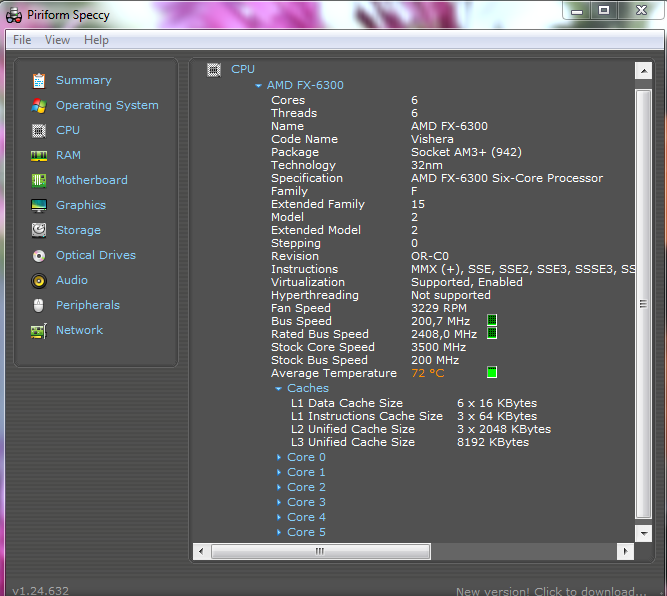Expand the Core 2 node
The image size is (667, 596).
coord(279,487)
